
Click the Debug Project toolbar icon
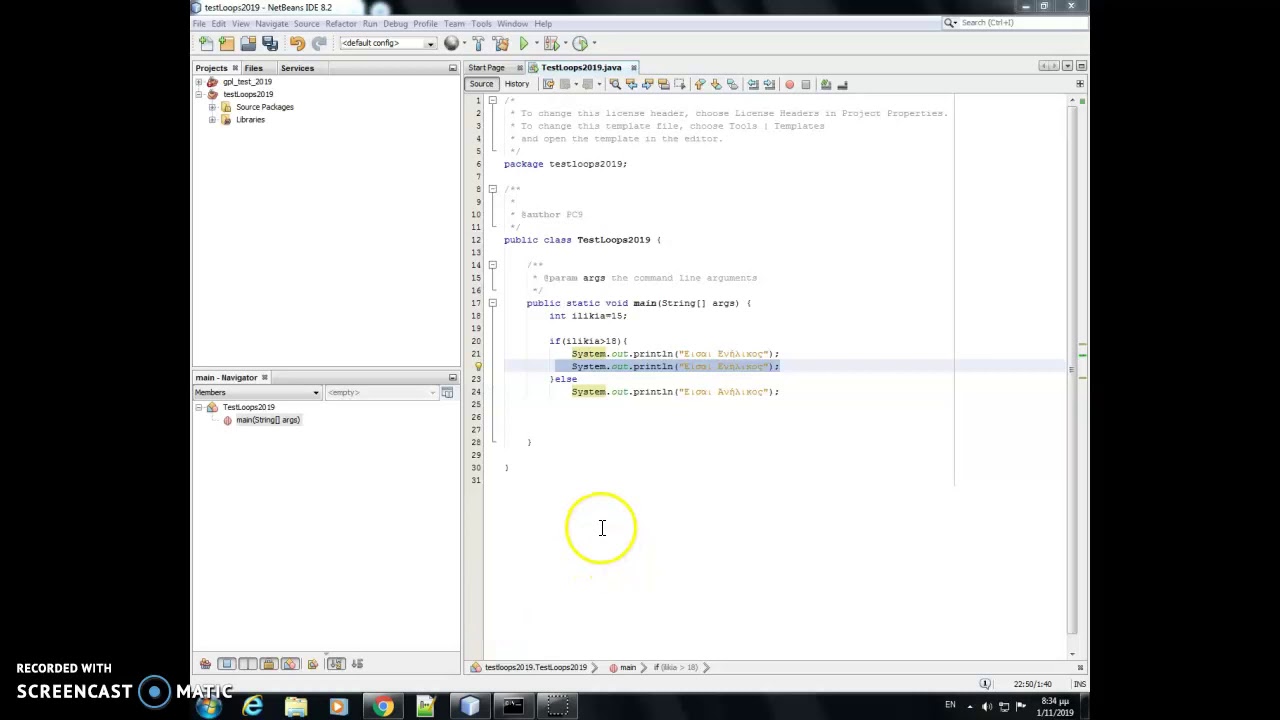(x=550, y=43)
